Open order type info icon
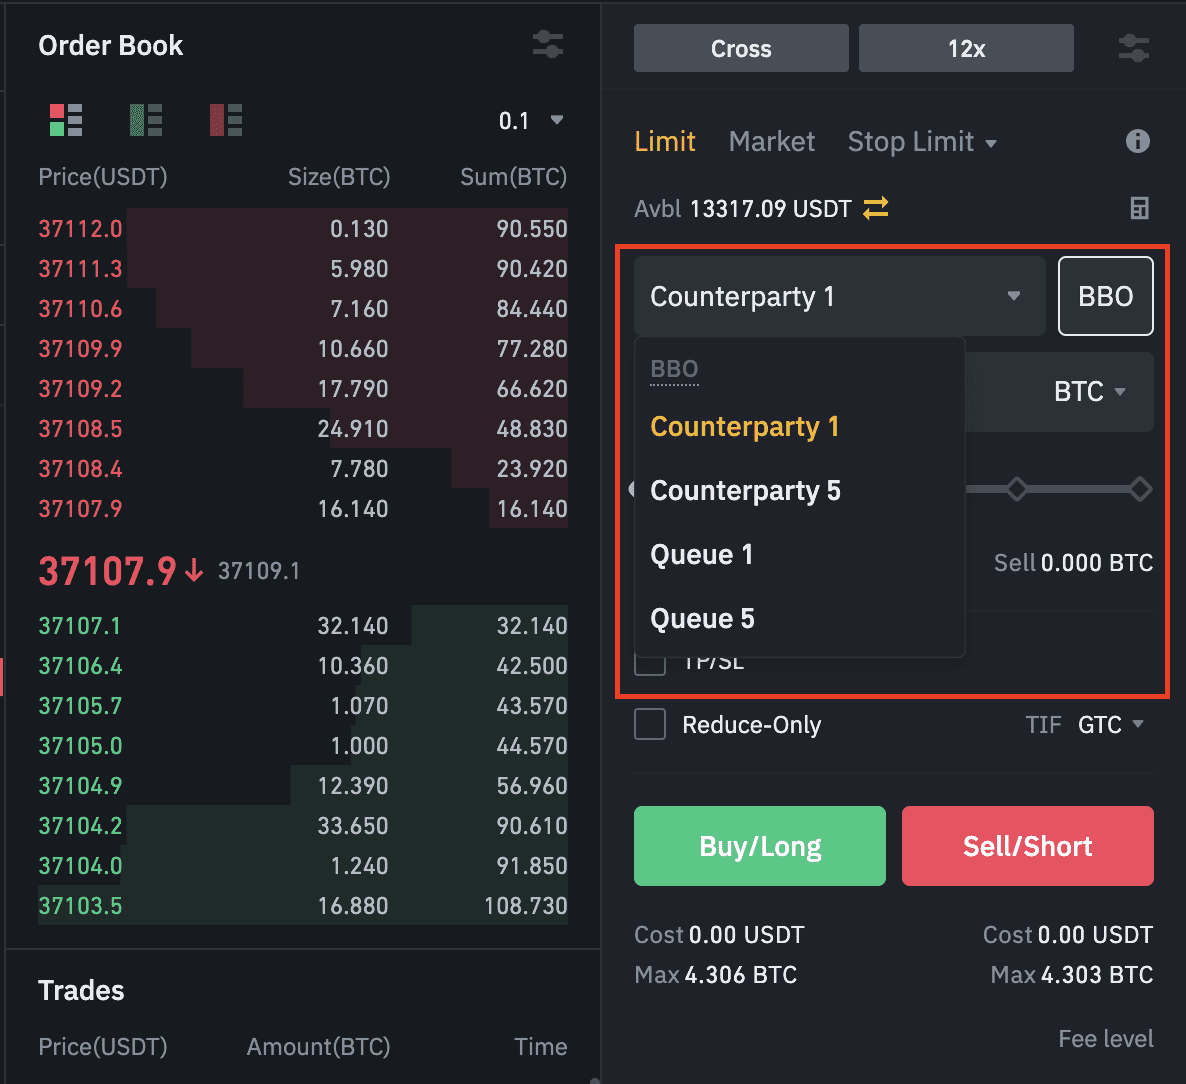This screenshot has width=1186, height=1084. (1138, 141)
